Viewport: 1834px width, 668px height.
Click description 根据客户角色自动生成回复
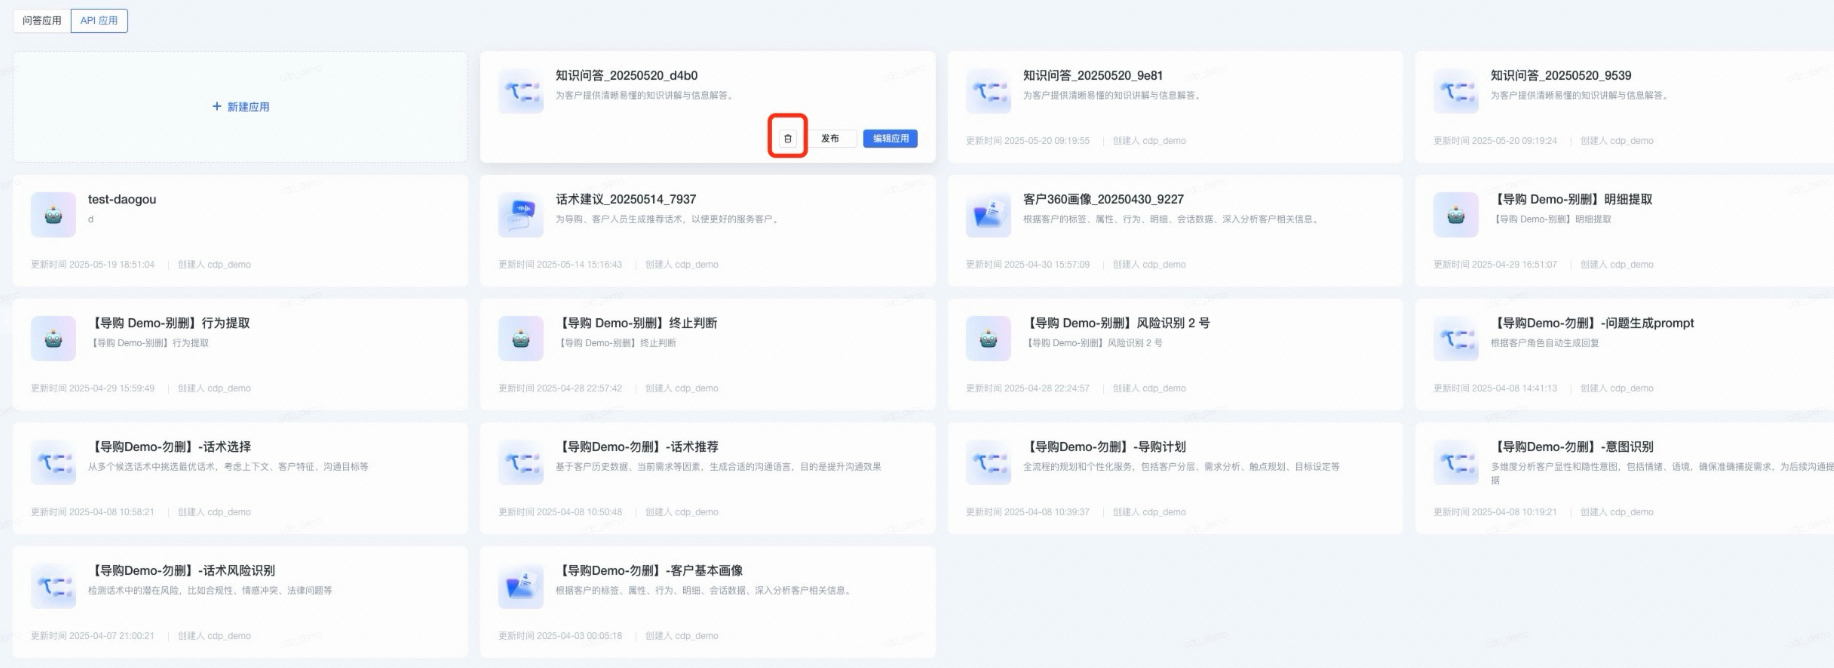pyautogui.click(x=1545, y=343)
